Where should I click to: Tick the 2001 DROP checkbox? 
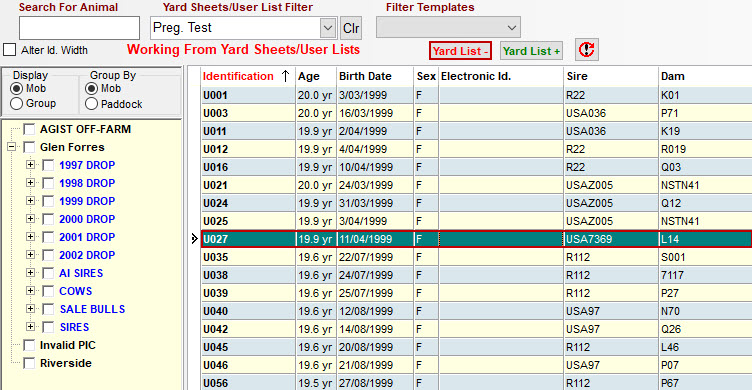[x=48, y=237]
